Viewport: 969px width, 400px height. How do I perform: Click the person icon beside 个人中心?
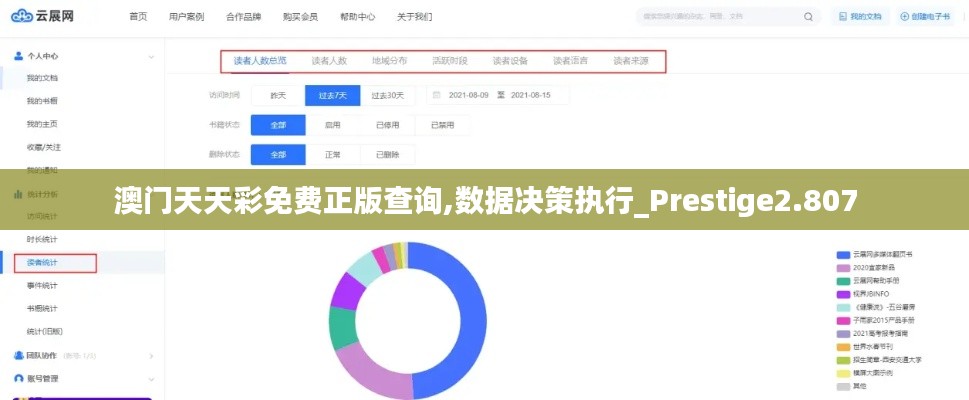coord(19,56)
